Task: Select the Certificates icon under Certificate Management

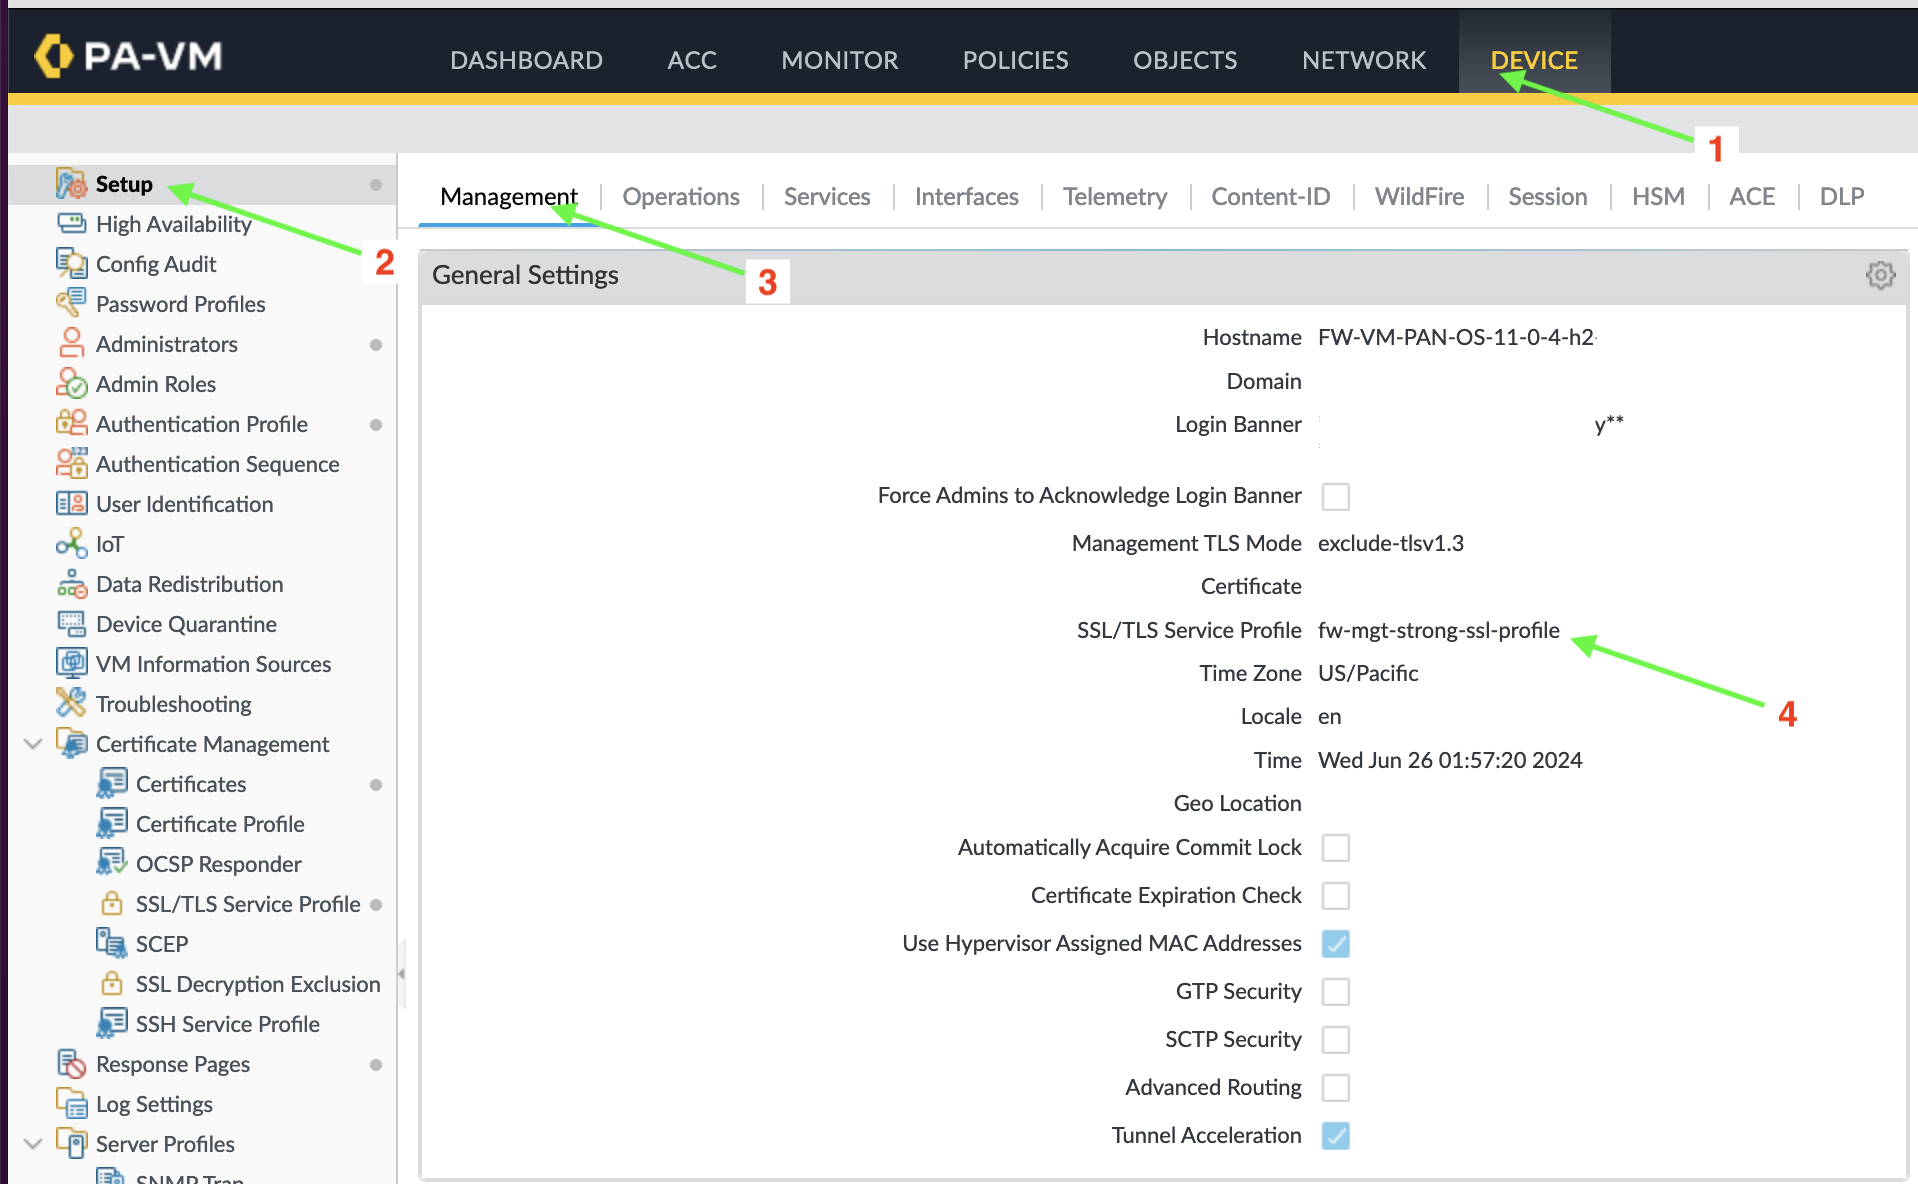Action: [112, 783]
